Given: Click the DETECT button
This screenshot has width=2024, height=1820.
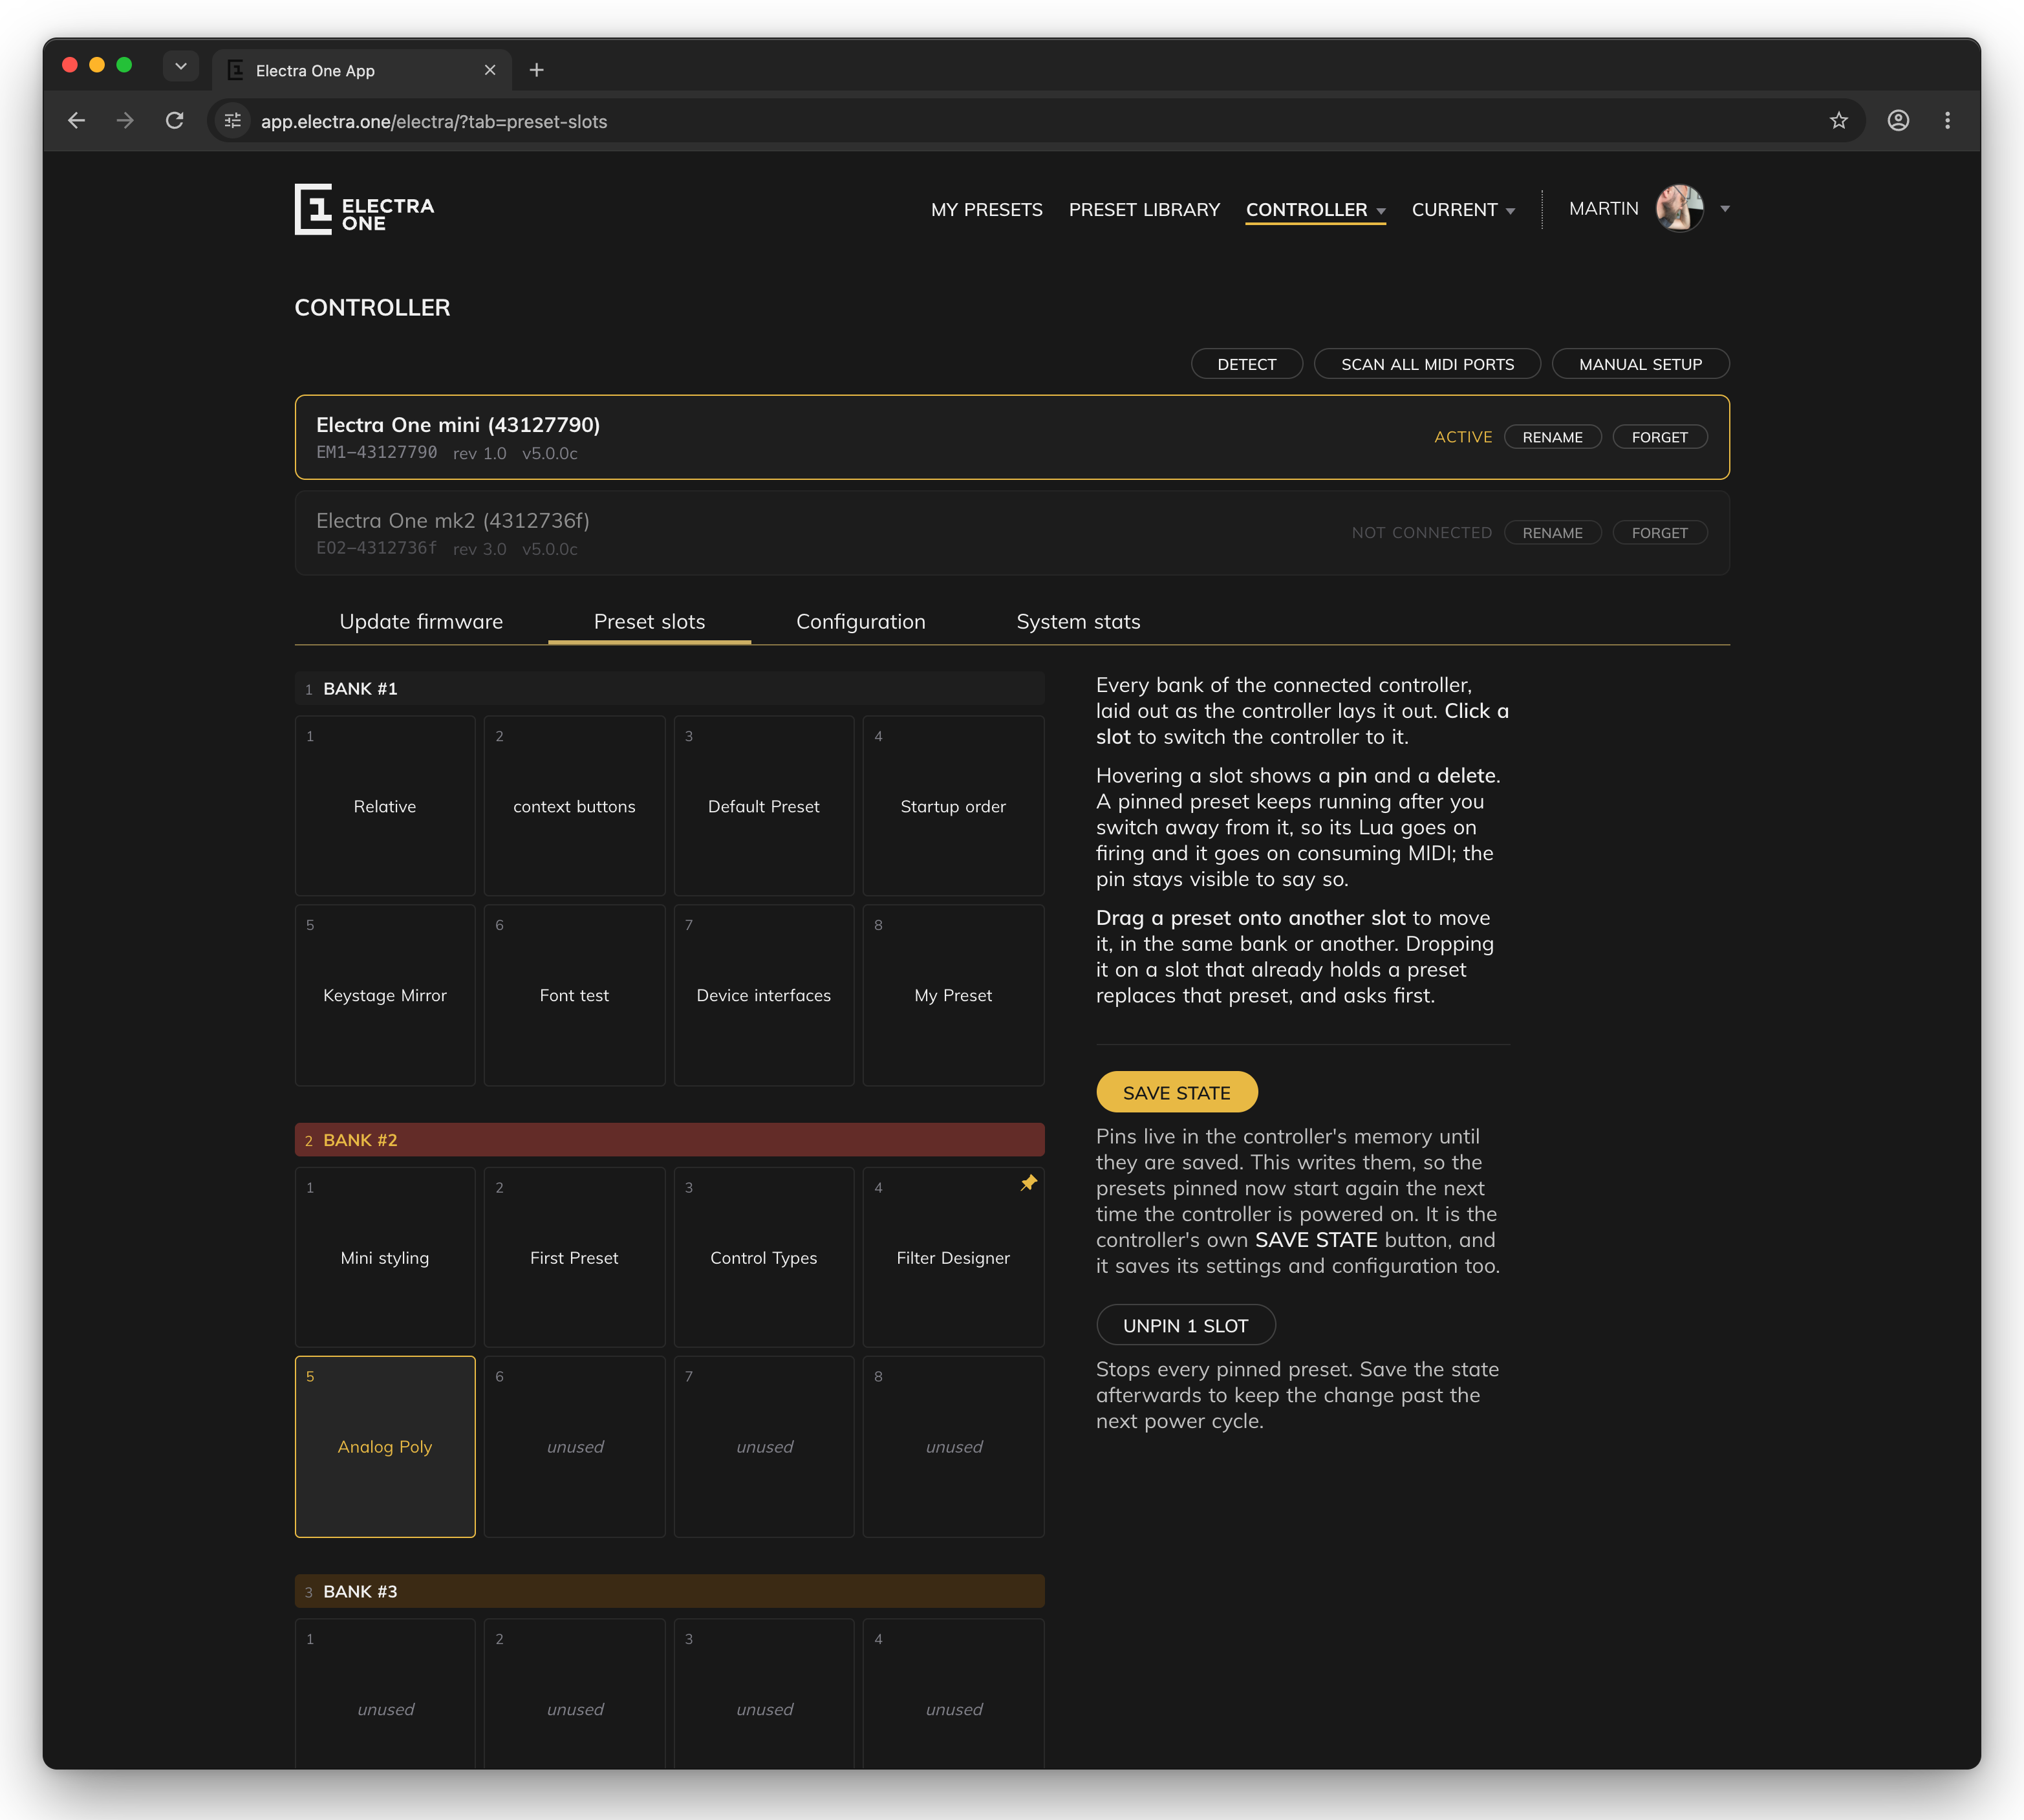Looking at the screenshot, I should point(1246,364).
